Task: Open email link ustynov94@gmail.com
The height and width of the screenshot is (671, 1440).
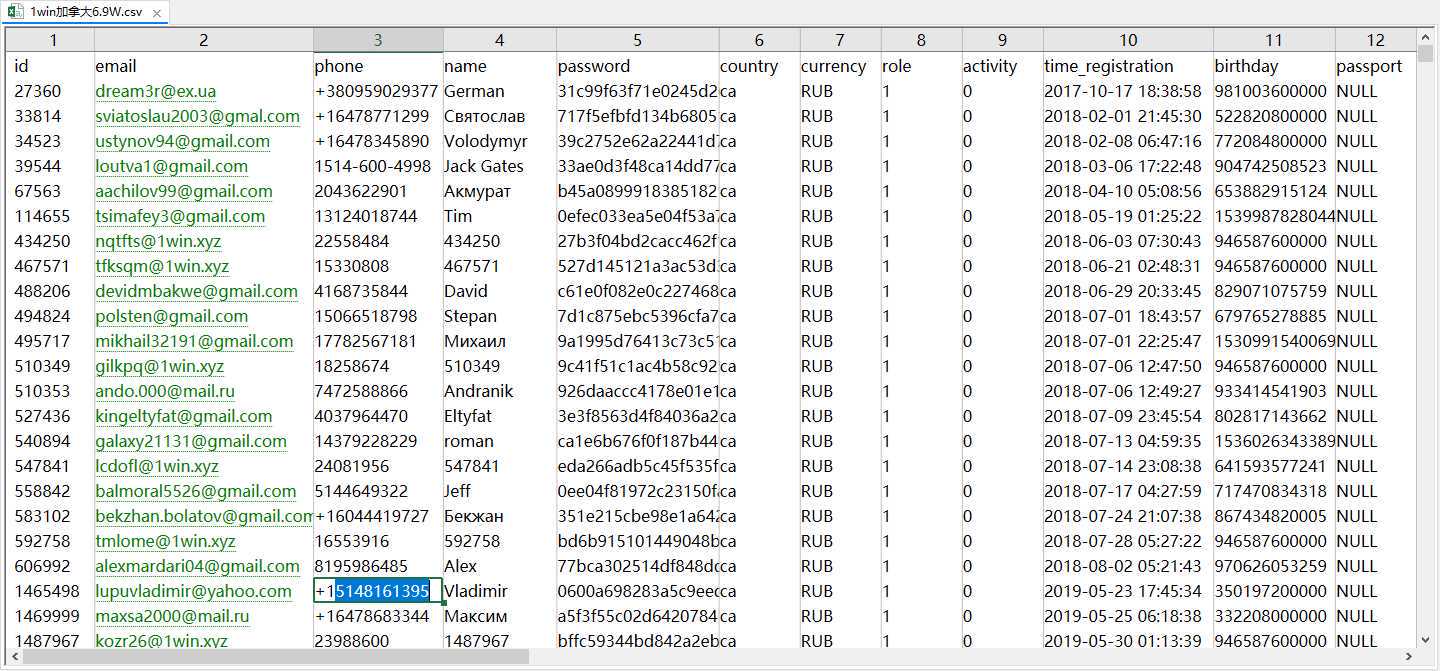Action: click(x=182, y=141)
